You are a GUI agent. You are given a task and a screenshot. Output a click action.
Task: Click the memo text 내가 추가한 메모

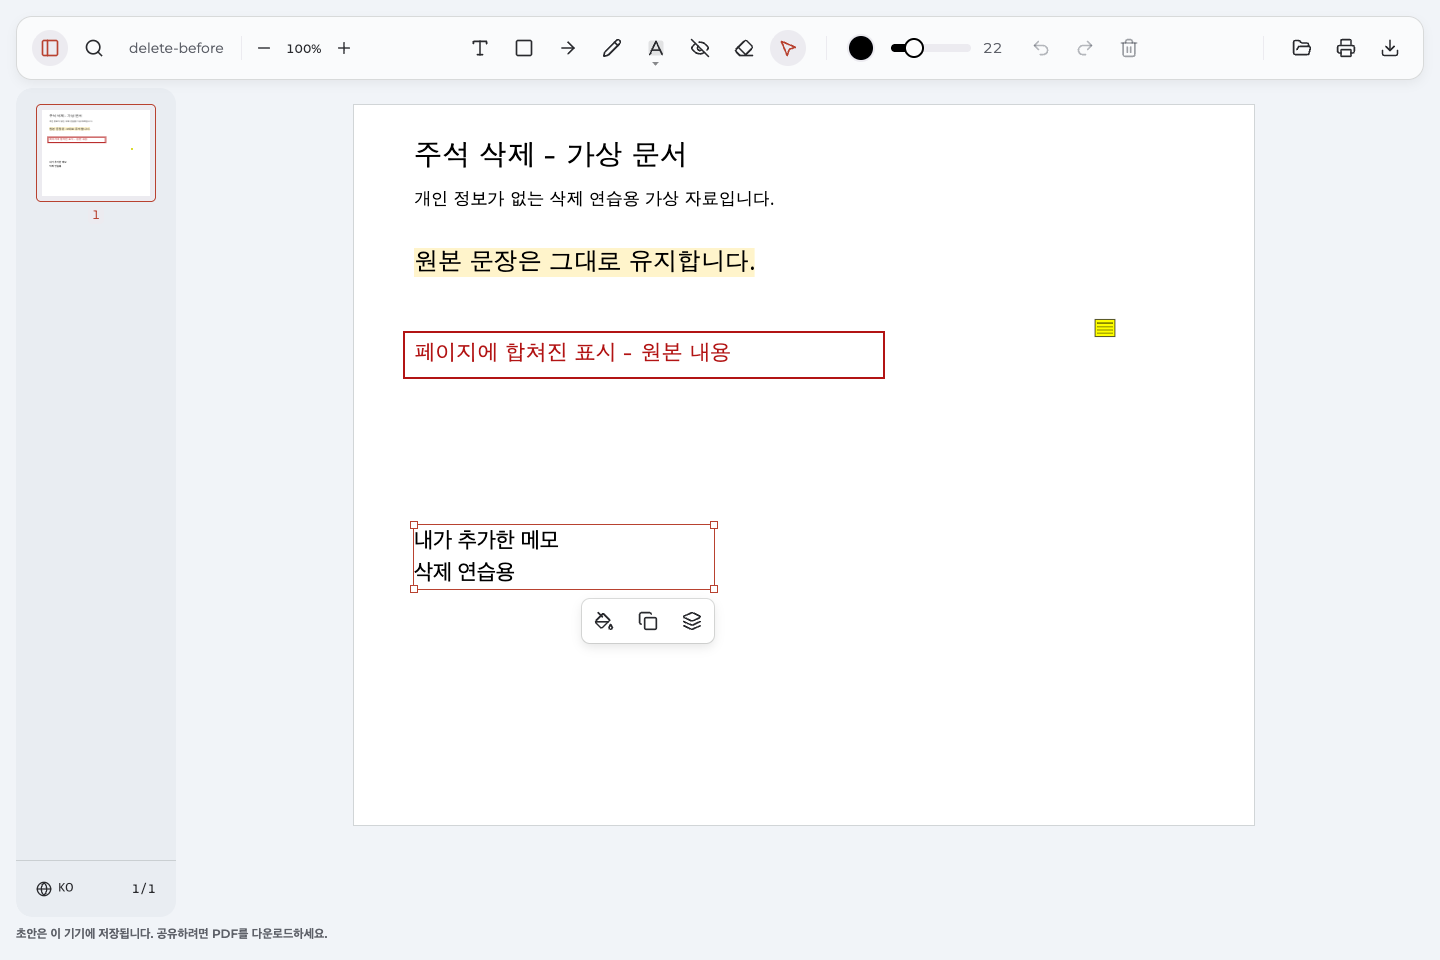(x=487, y=540)
